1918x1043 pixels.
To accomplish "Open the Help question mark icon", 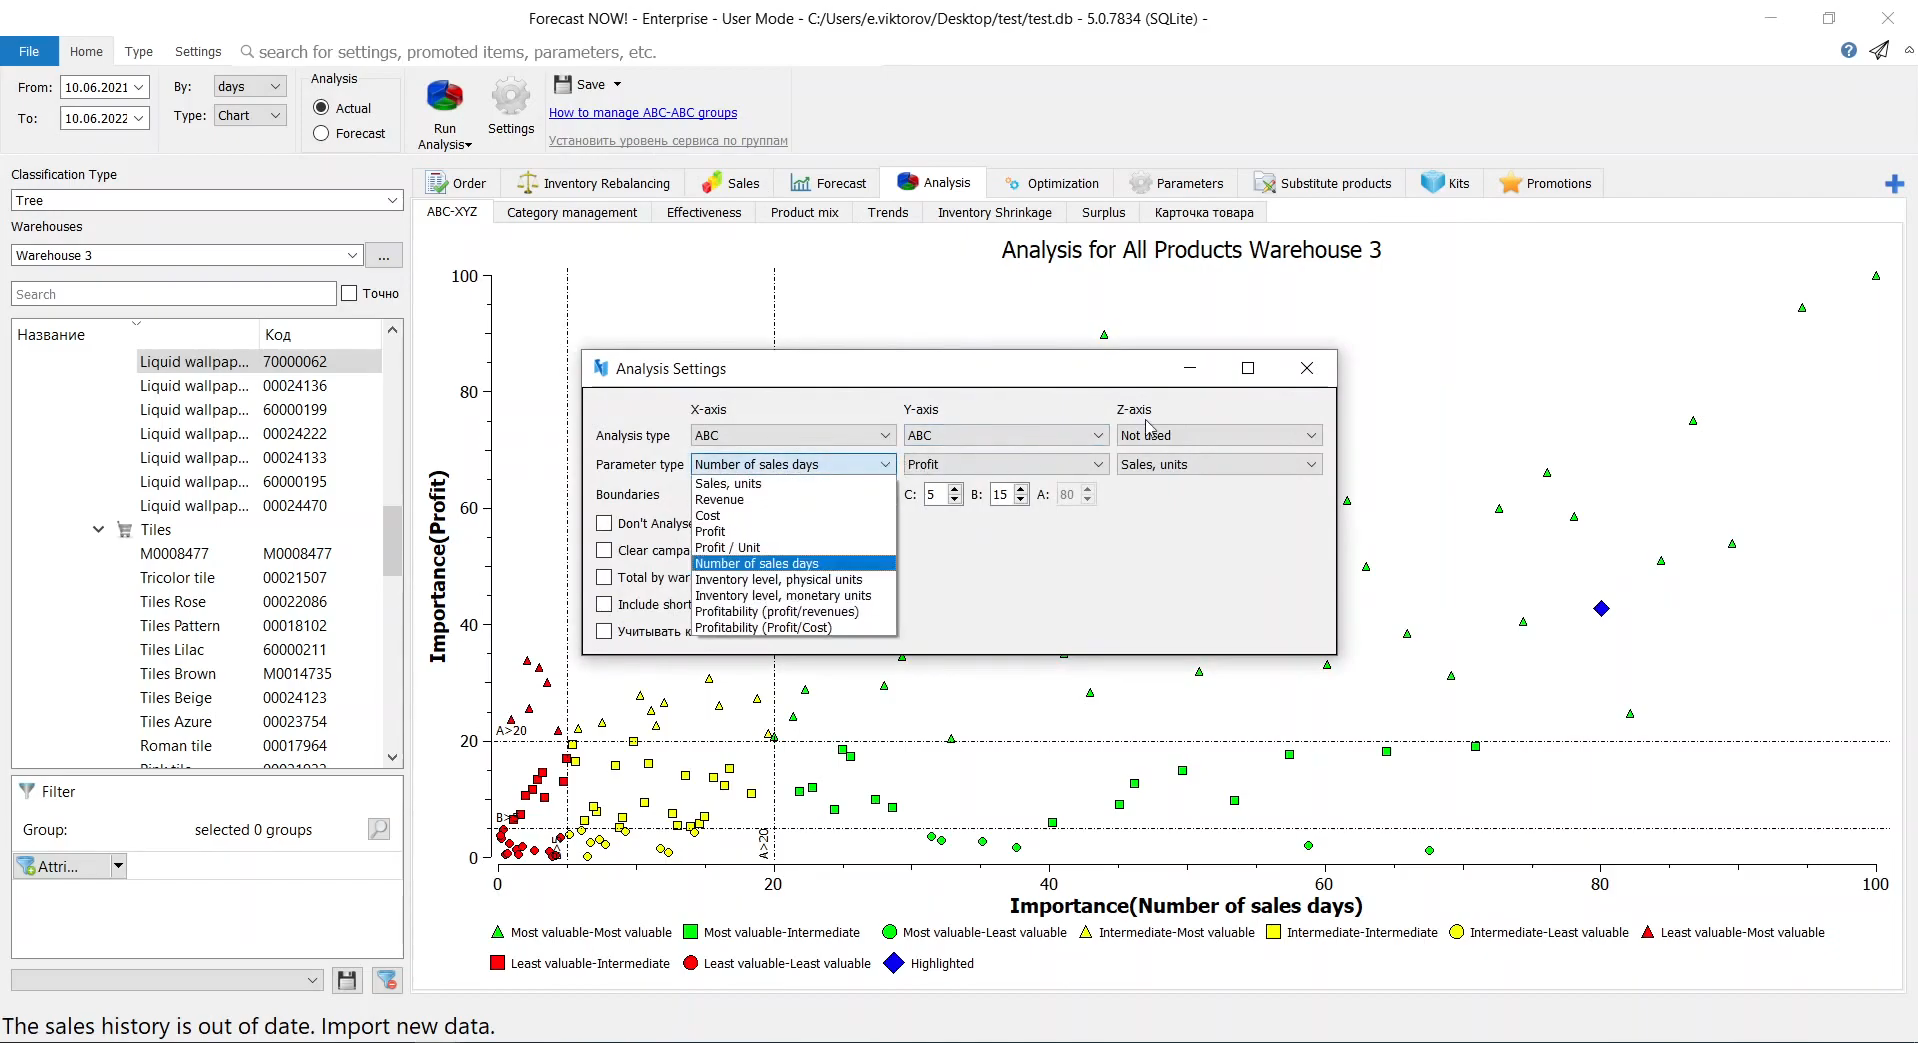I will pyautogui.click(x=1849, y=51).
